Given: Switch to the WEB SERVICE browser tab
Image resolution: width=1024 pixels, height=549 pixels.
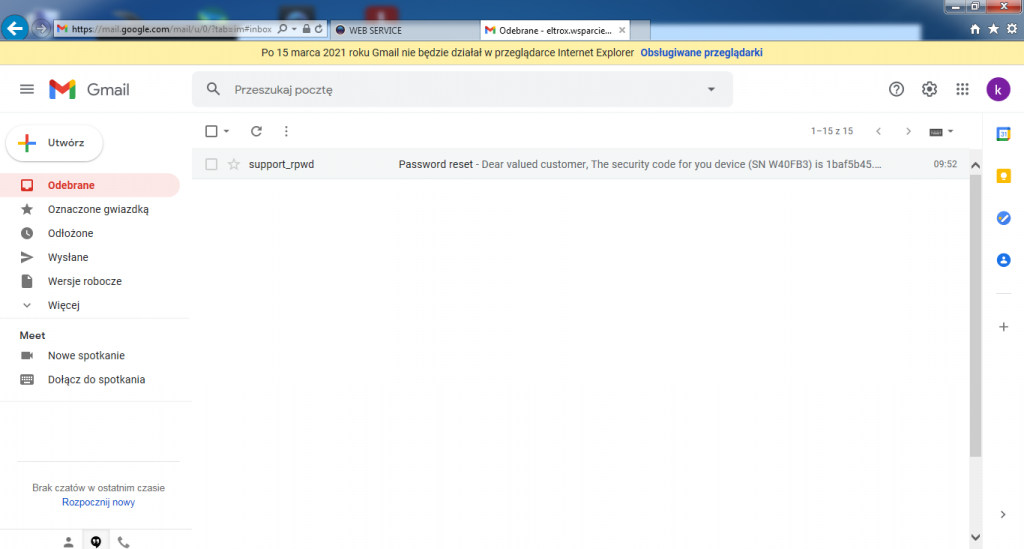Looking at the screenshot, I should (x=400, y=30).
